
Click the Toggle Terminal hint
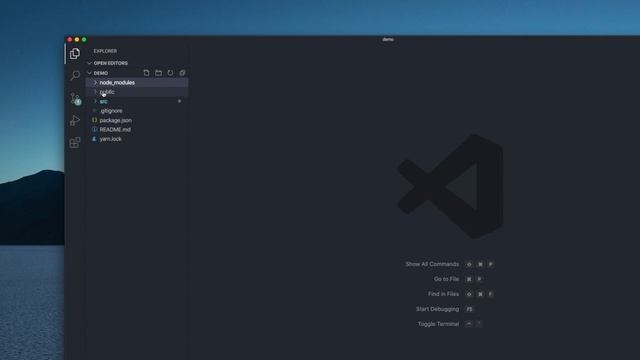pos(438,324)
